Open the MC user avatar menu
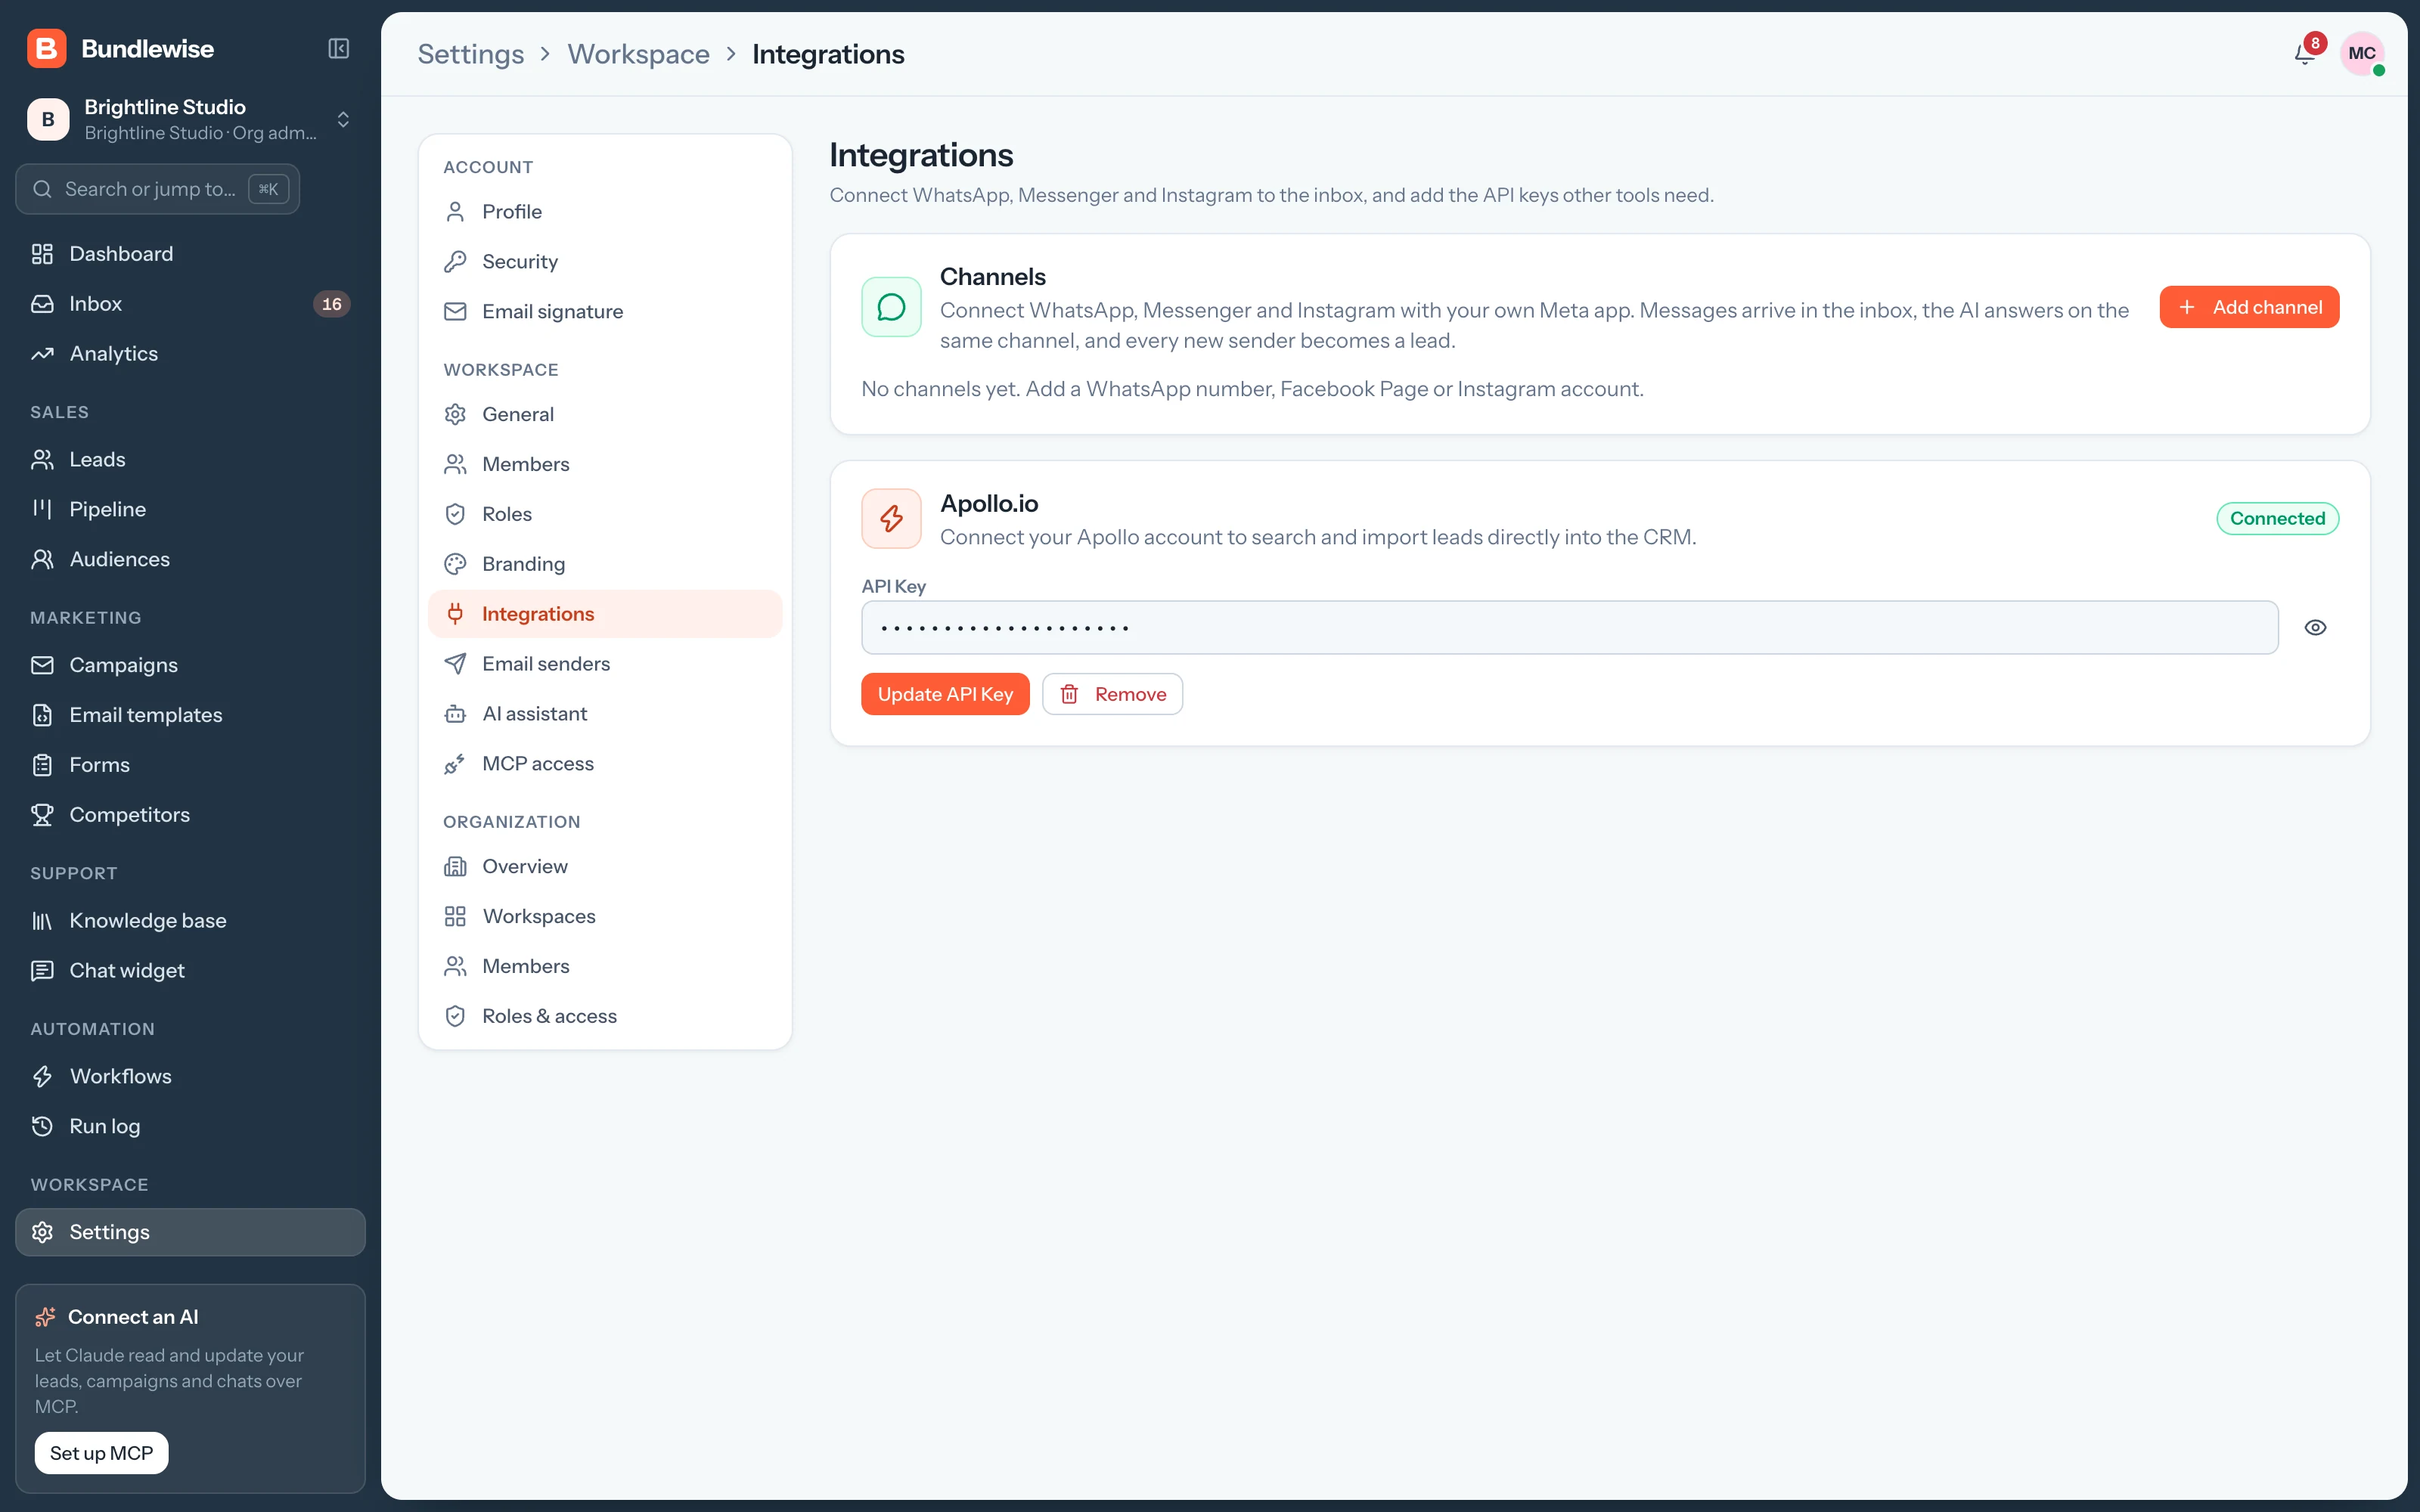 point(2362,53)
